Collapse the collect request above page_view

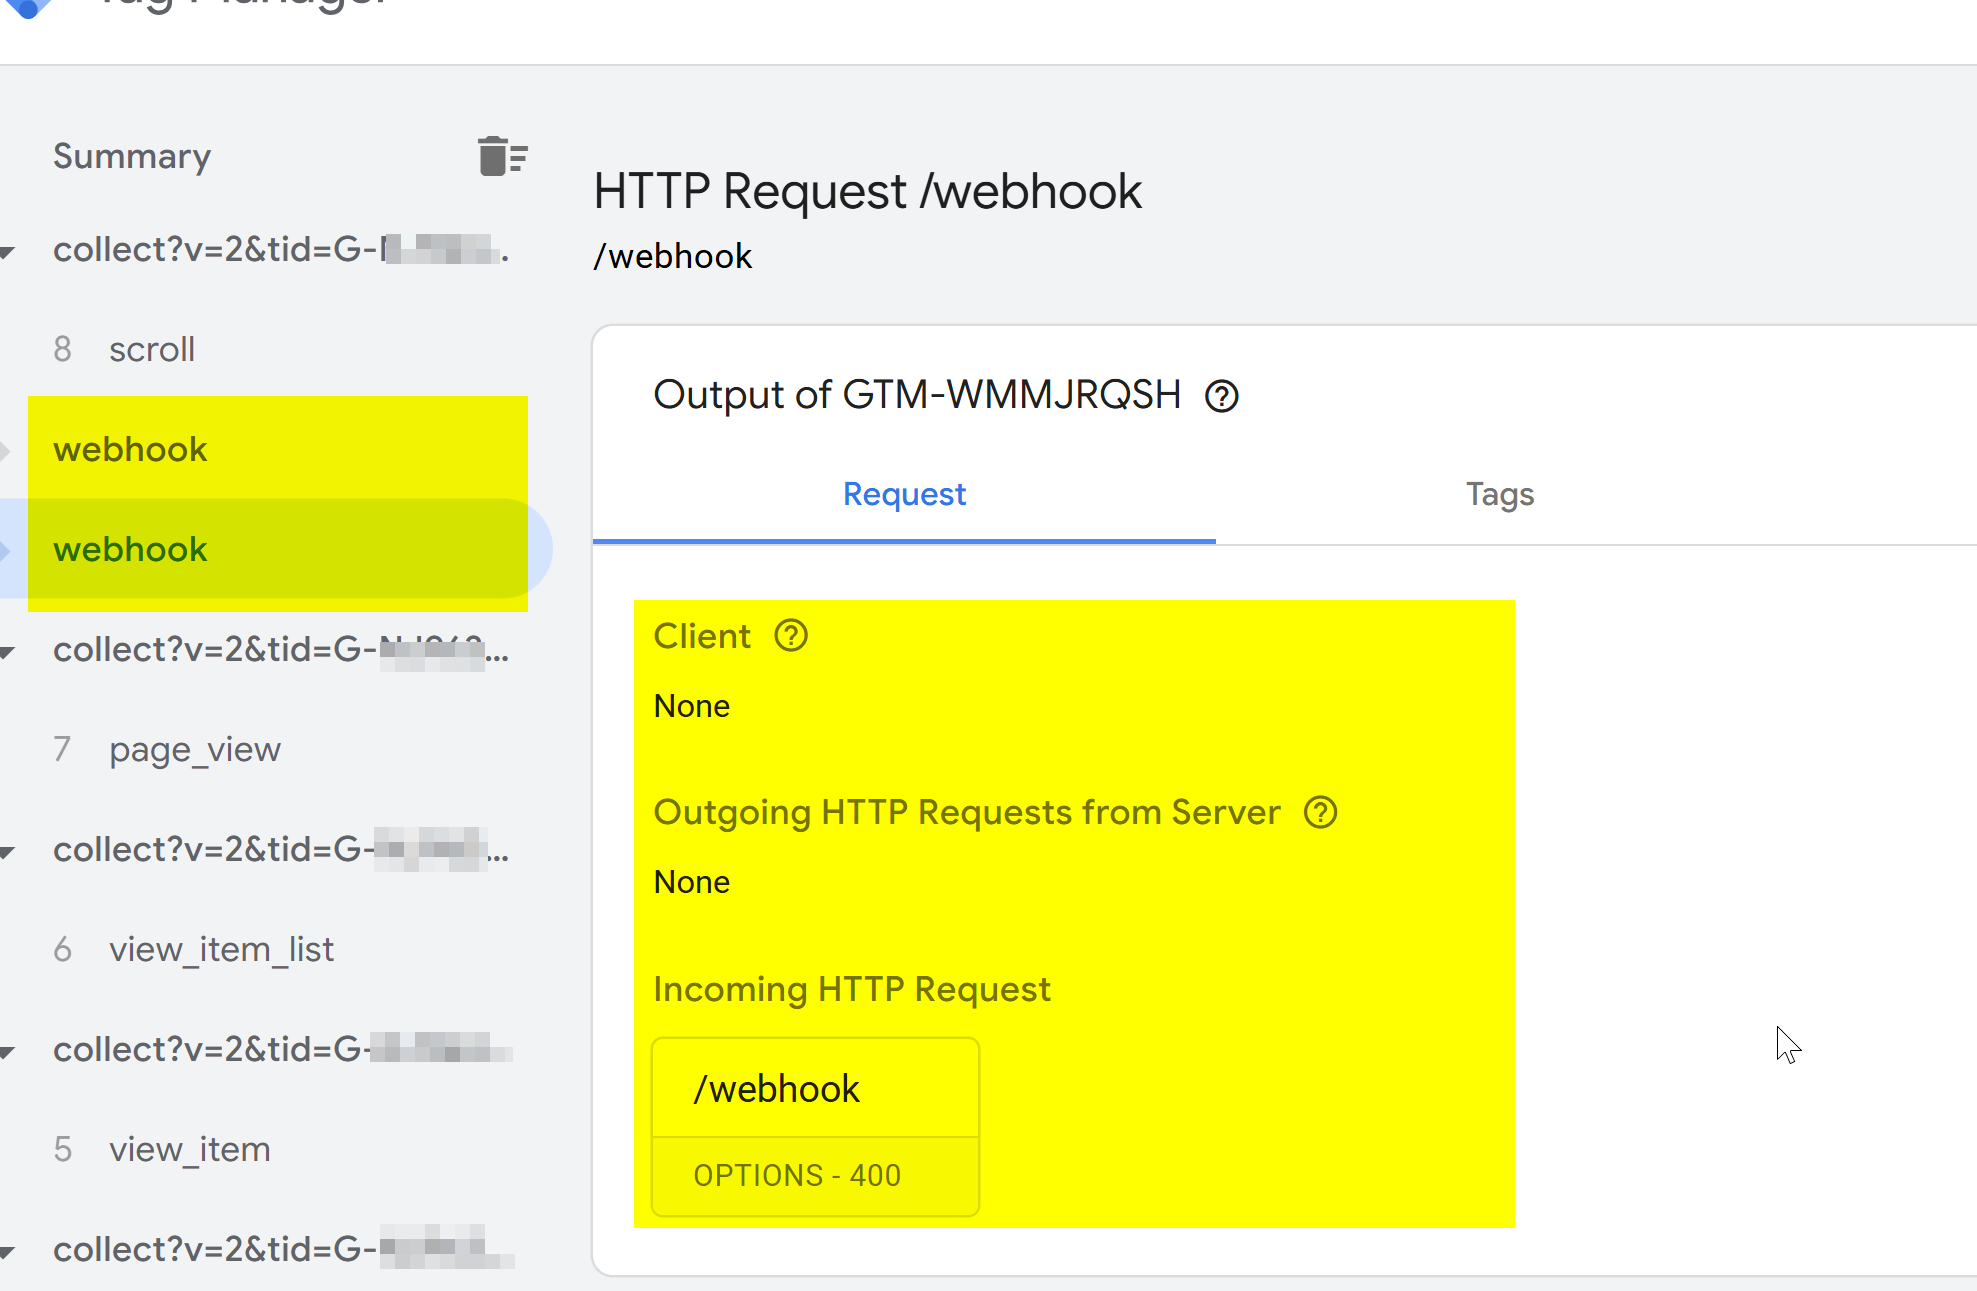click(7, 652)
